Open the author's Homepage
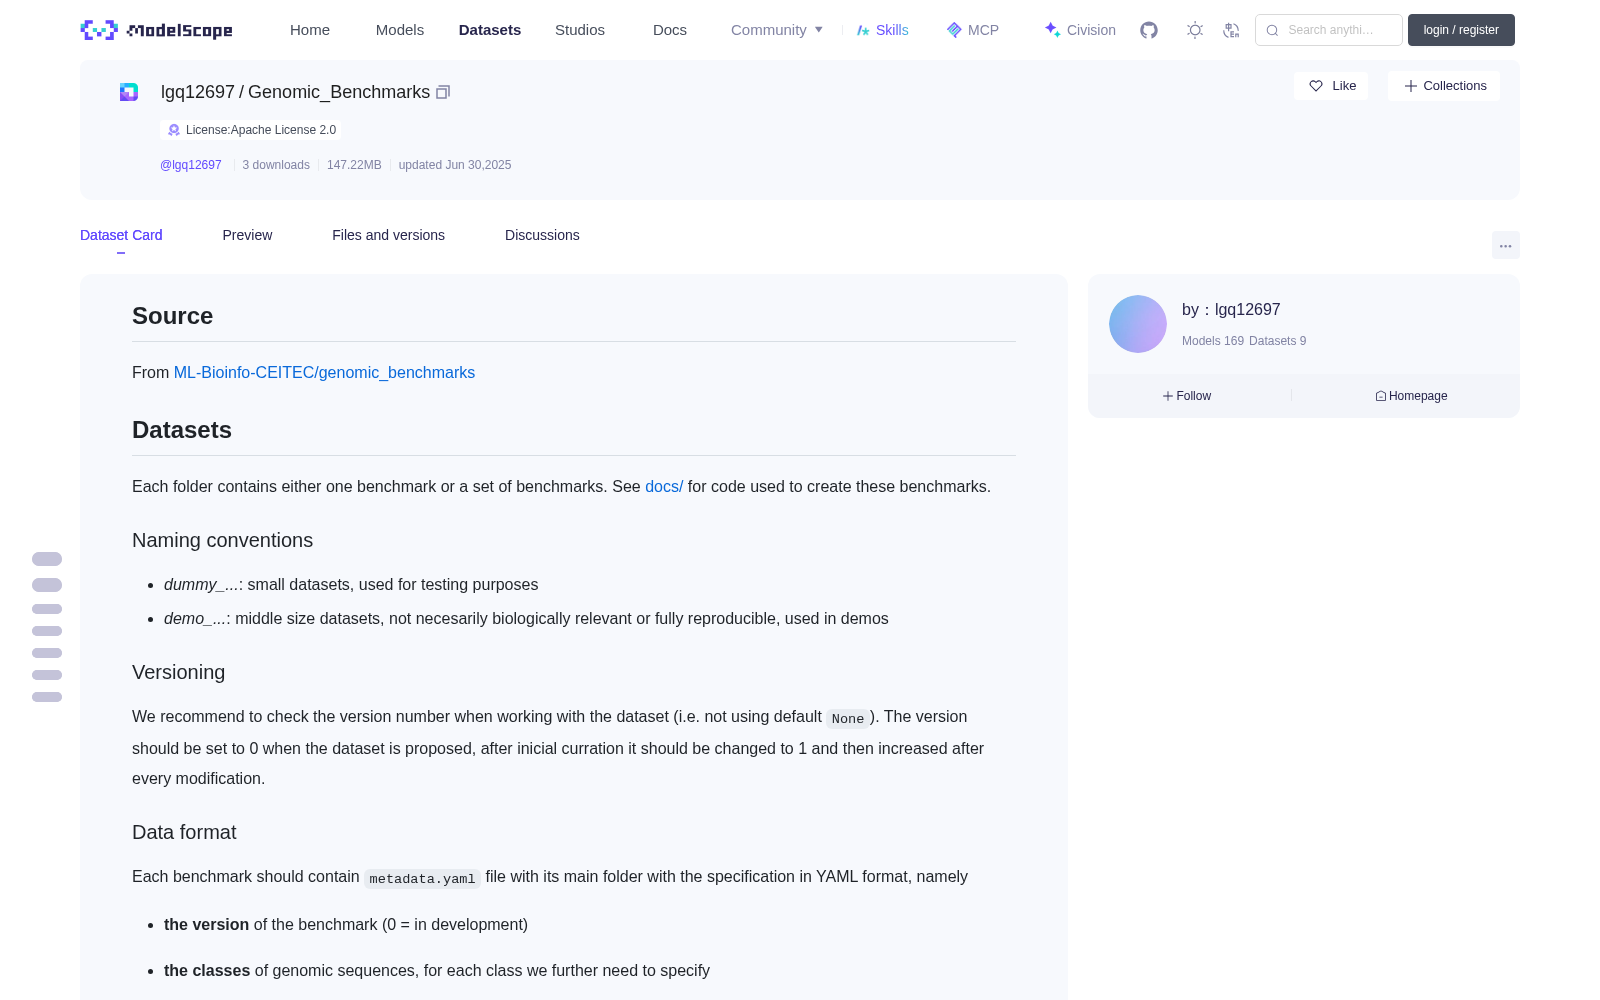The height and width of the screenshot is (1000, 1600). pyautogui.click(x=1411, y=396)
